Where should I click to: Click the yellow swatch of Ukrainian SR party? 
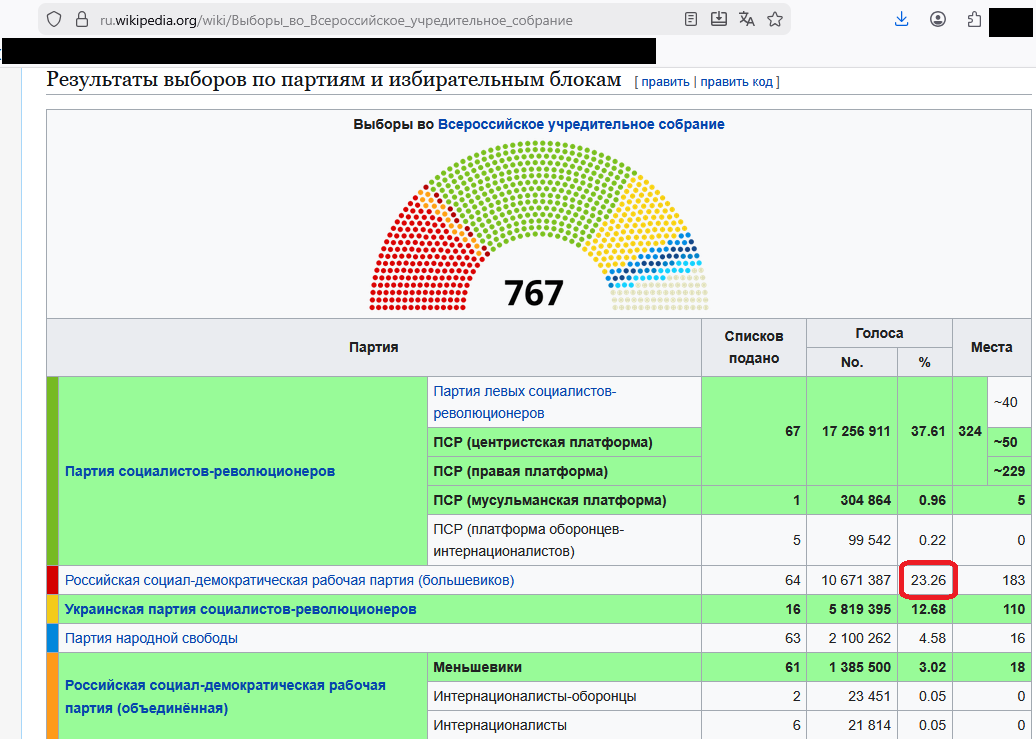[53, 609]
